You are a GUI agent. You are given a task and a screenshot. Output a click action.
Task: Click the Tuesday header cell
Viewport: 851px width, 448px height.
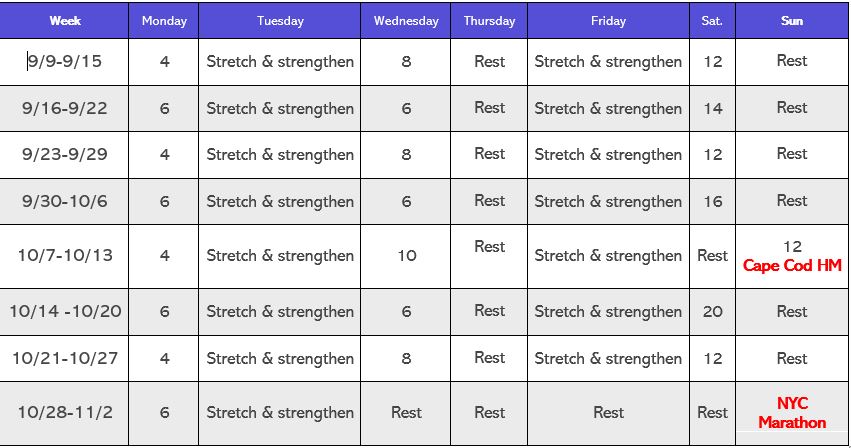click(x=280, y=21)
